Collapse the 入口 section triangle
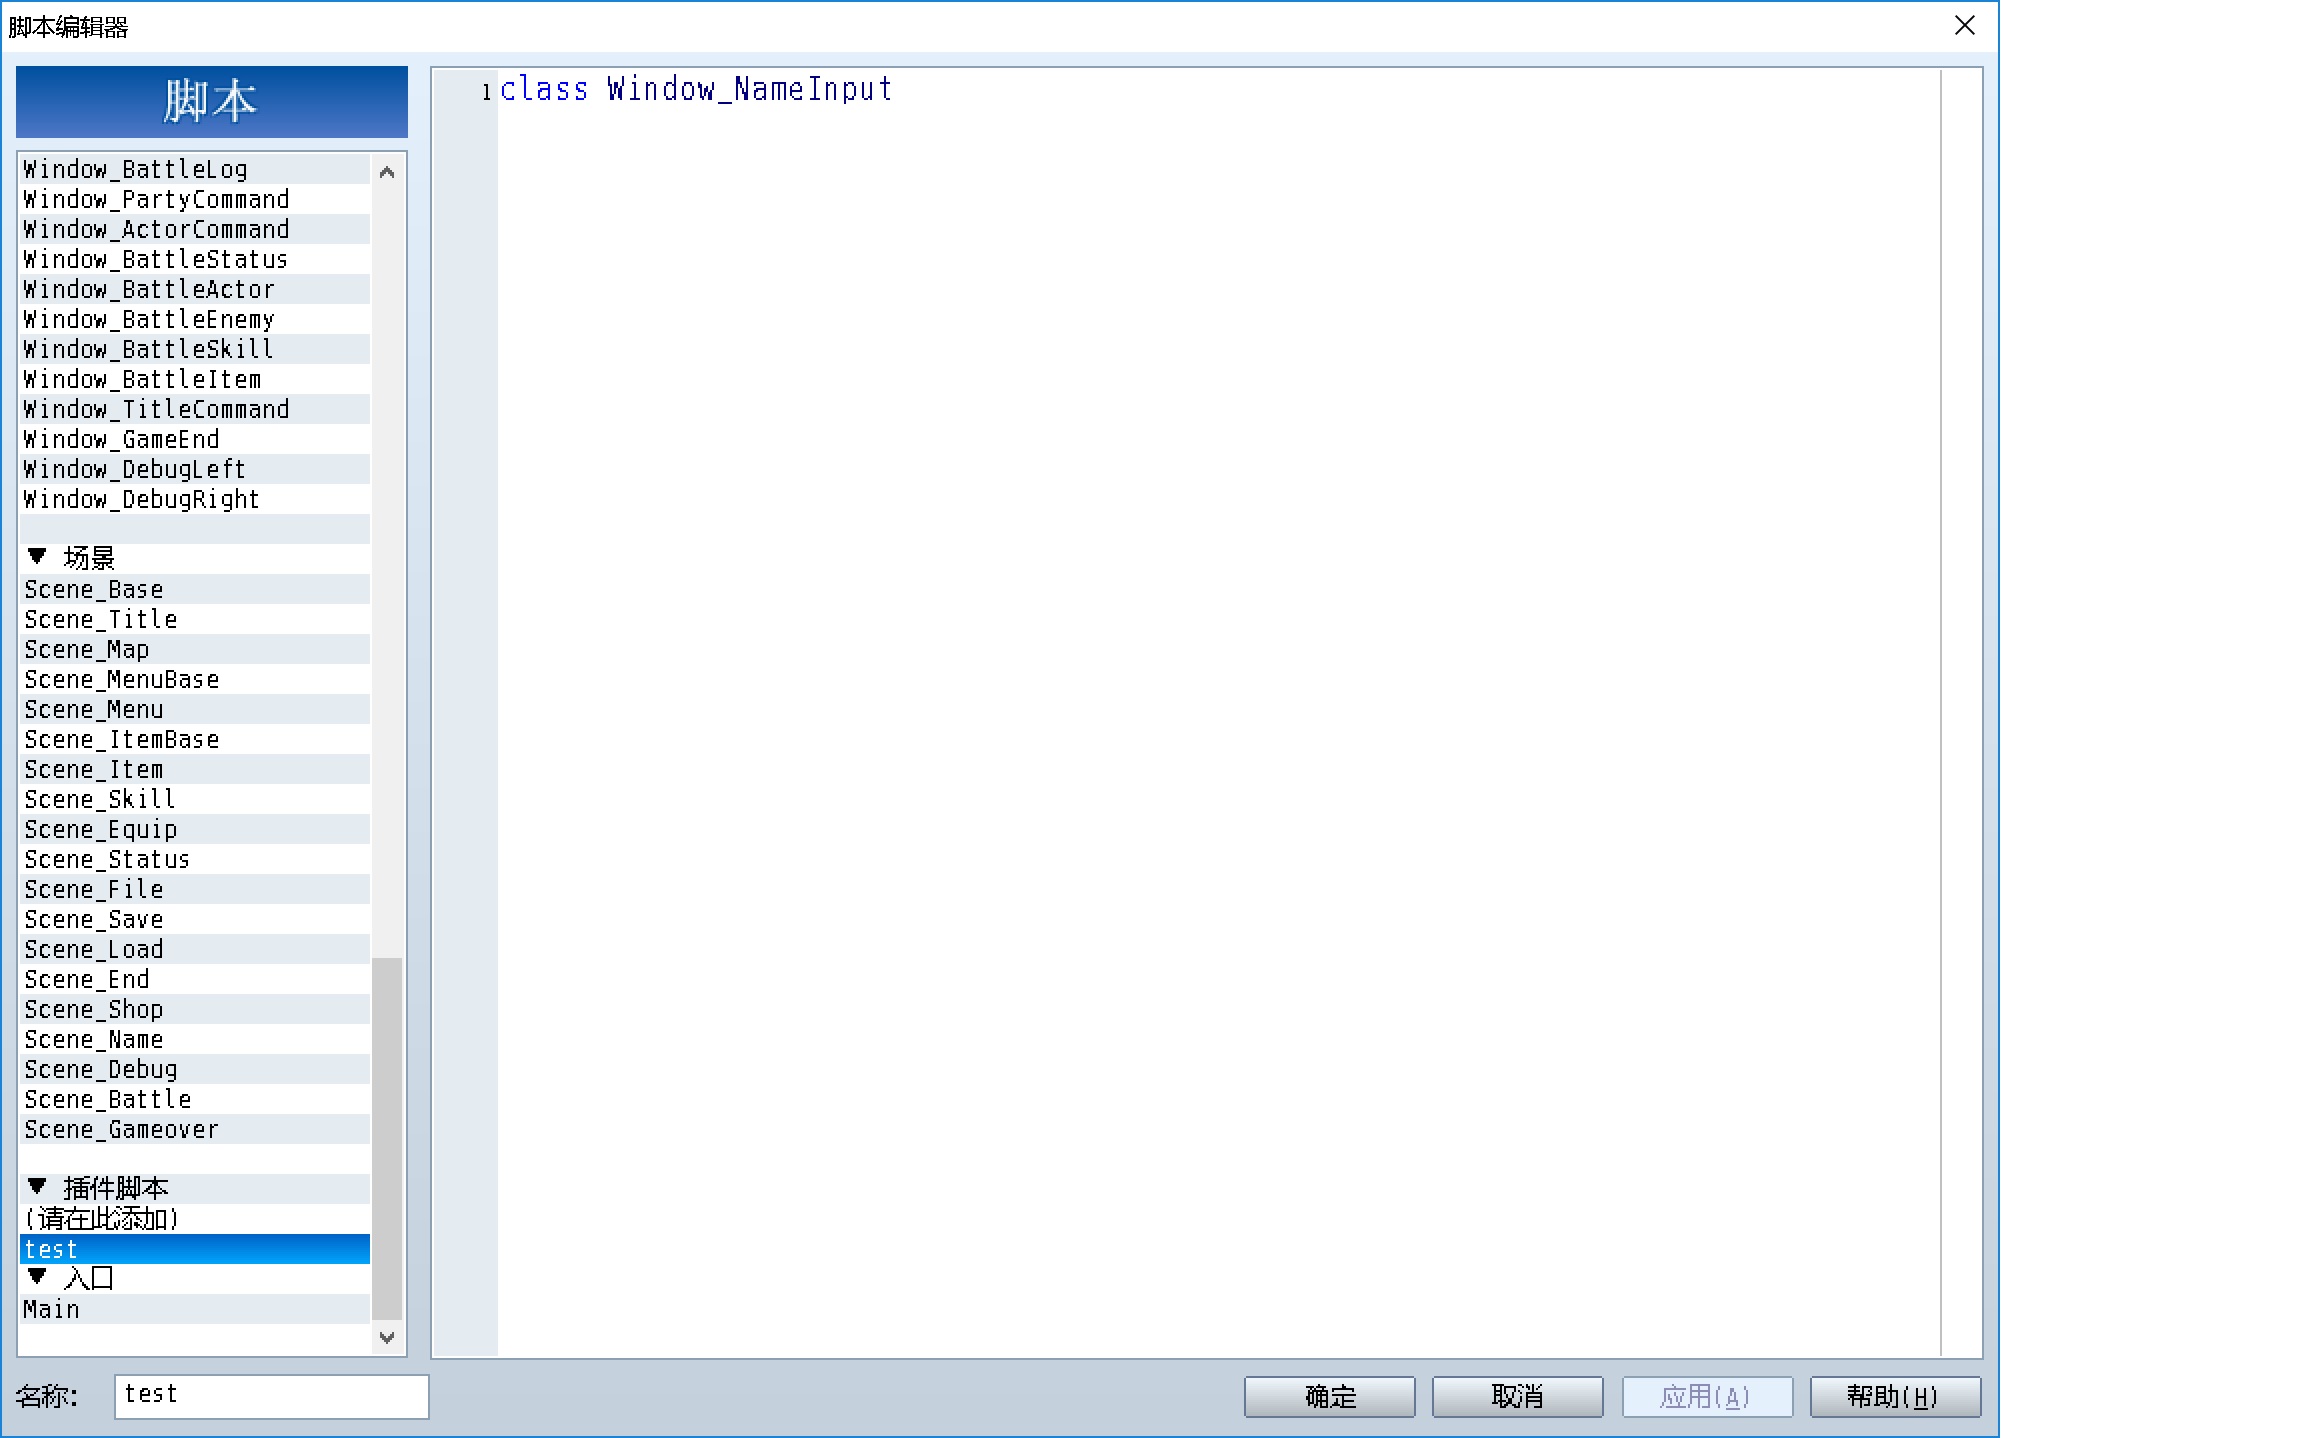The width and height of the screenshot is (2304, 1438). coord(37,1276)
